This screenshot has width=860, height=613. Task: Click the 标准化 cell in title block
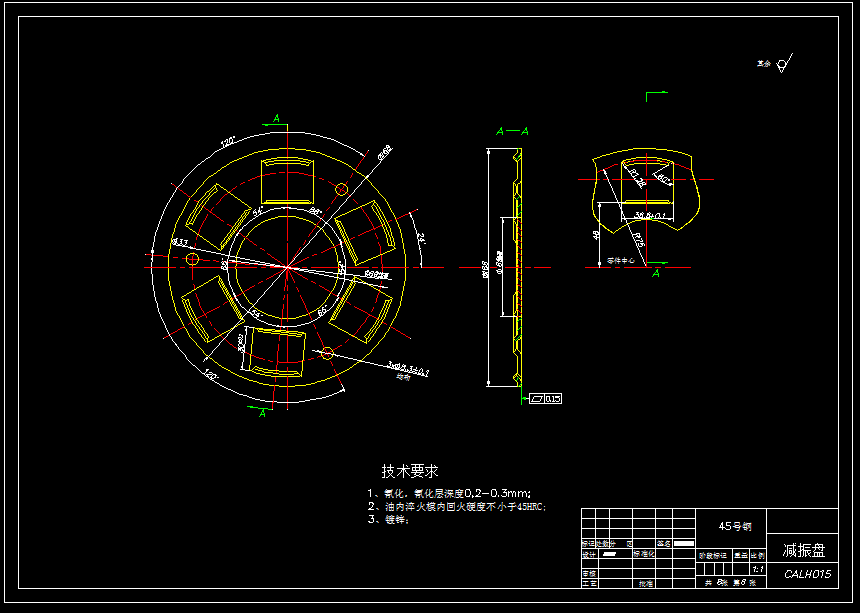[643, 554]
